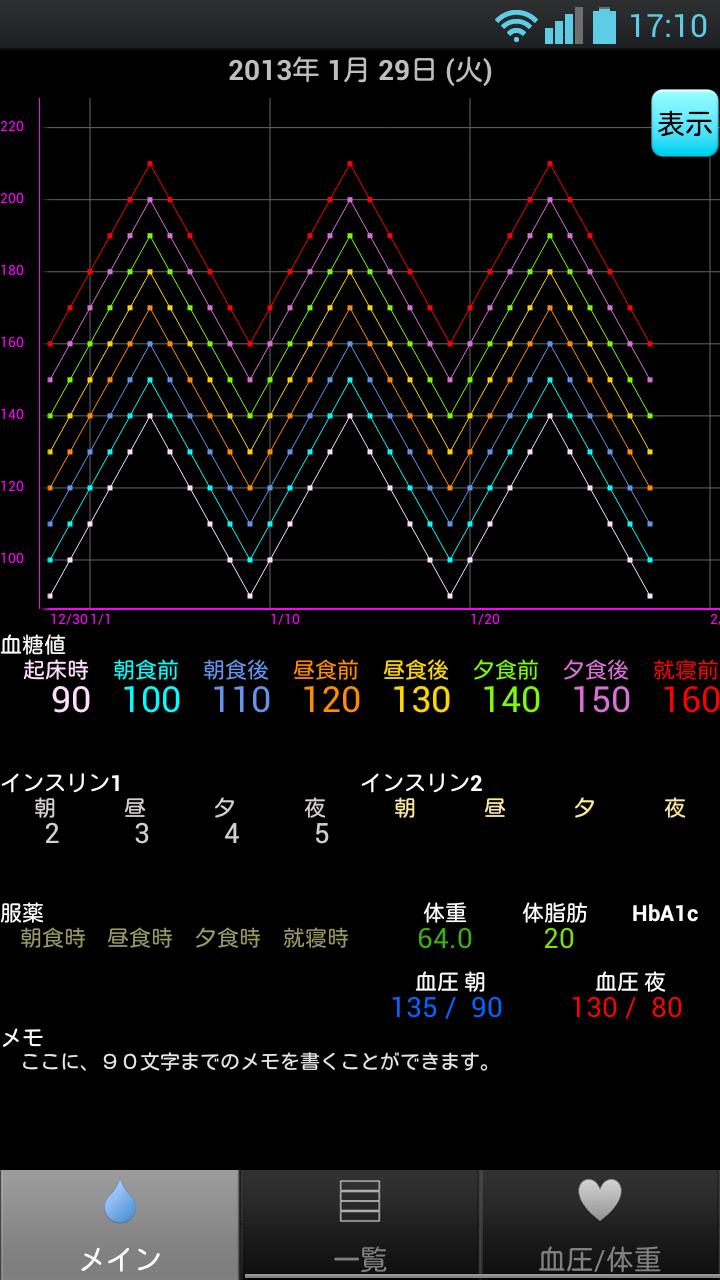The height and width of the screenshot is (1280, 720).
Task: Tap the 12/30 date axis label
Action: coord(68,619)
